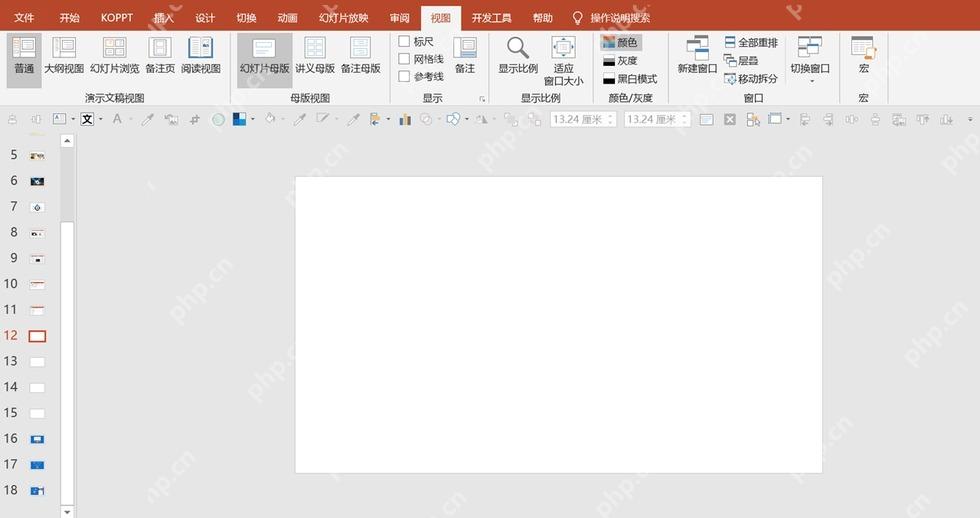Select Black and White (黑白模式) mode

pyautogui.click(x=630, y=79)
